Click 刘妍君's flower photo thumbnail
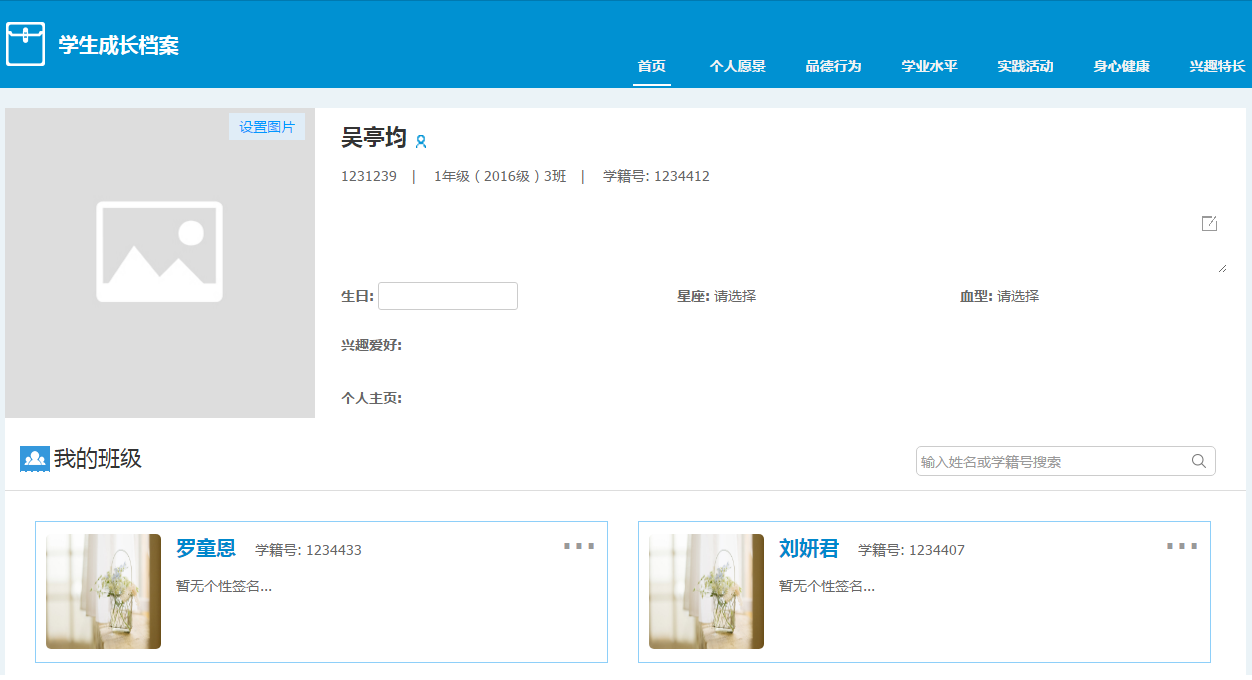The image size is (1252, 680). pyautogui.click(x=707, y=591)
